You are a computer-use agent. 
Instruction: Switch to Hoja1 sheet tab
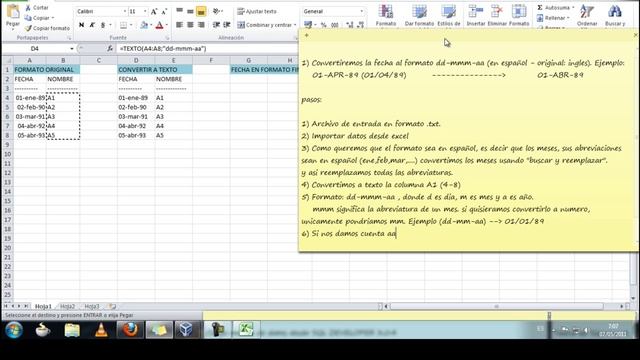pos(43,306)
